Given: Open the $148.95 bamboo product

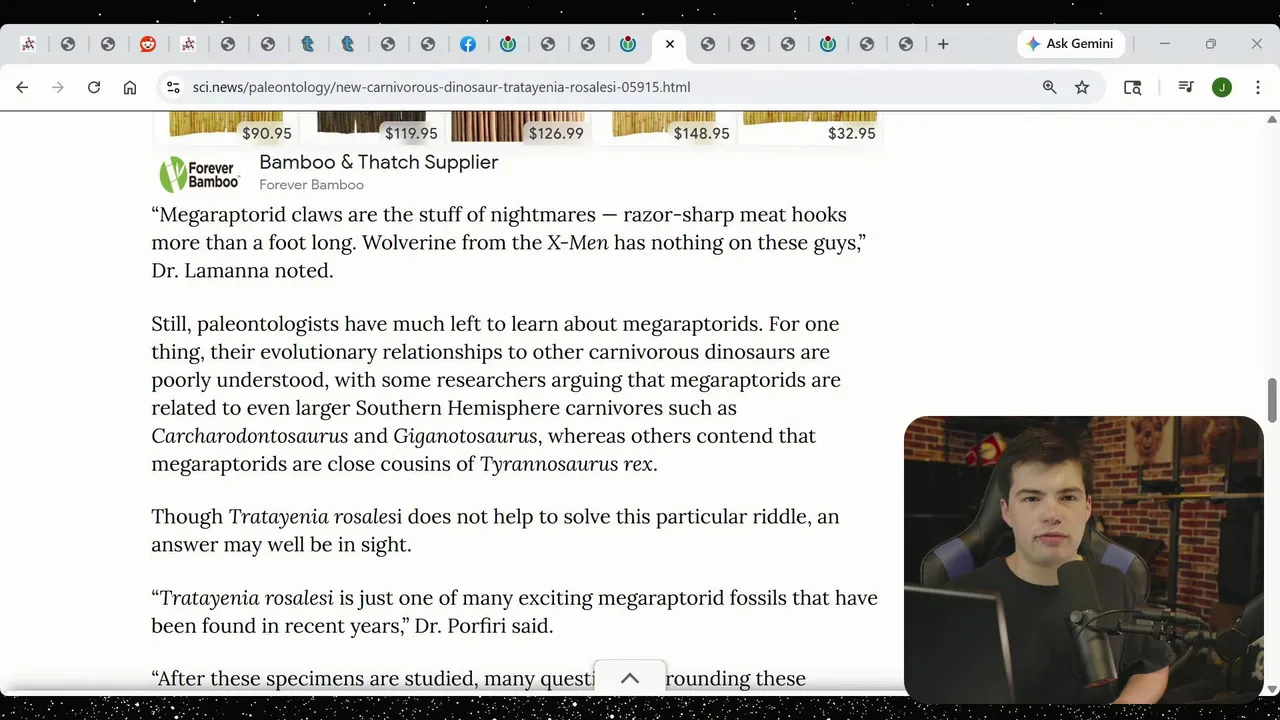Looking at the screenshot, I should coord(663,127).
